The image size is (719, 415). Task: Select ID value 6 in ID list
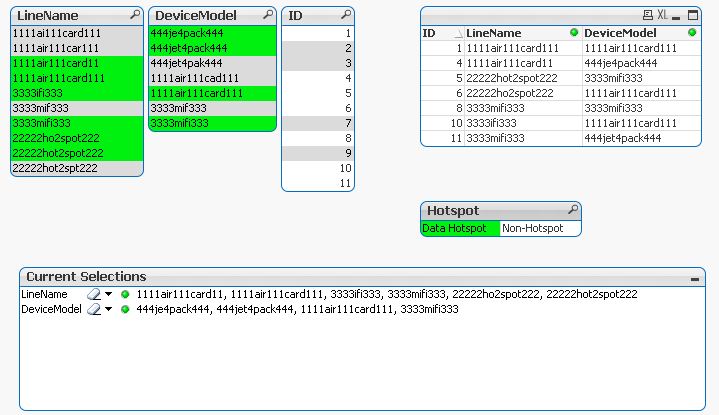318,108
